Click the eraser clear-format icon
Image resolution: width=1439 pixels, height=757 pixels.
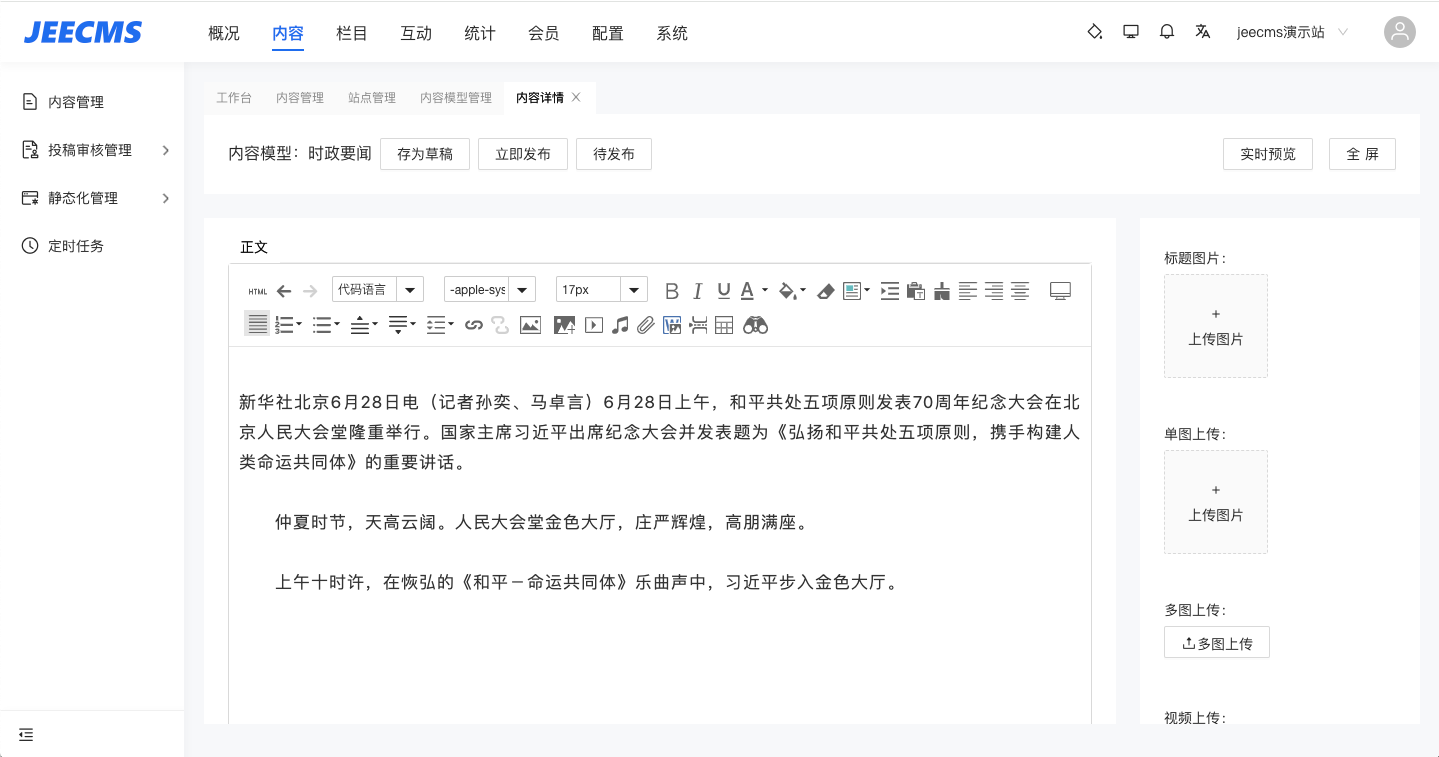(x=825, y=291)
